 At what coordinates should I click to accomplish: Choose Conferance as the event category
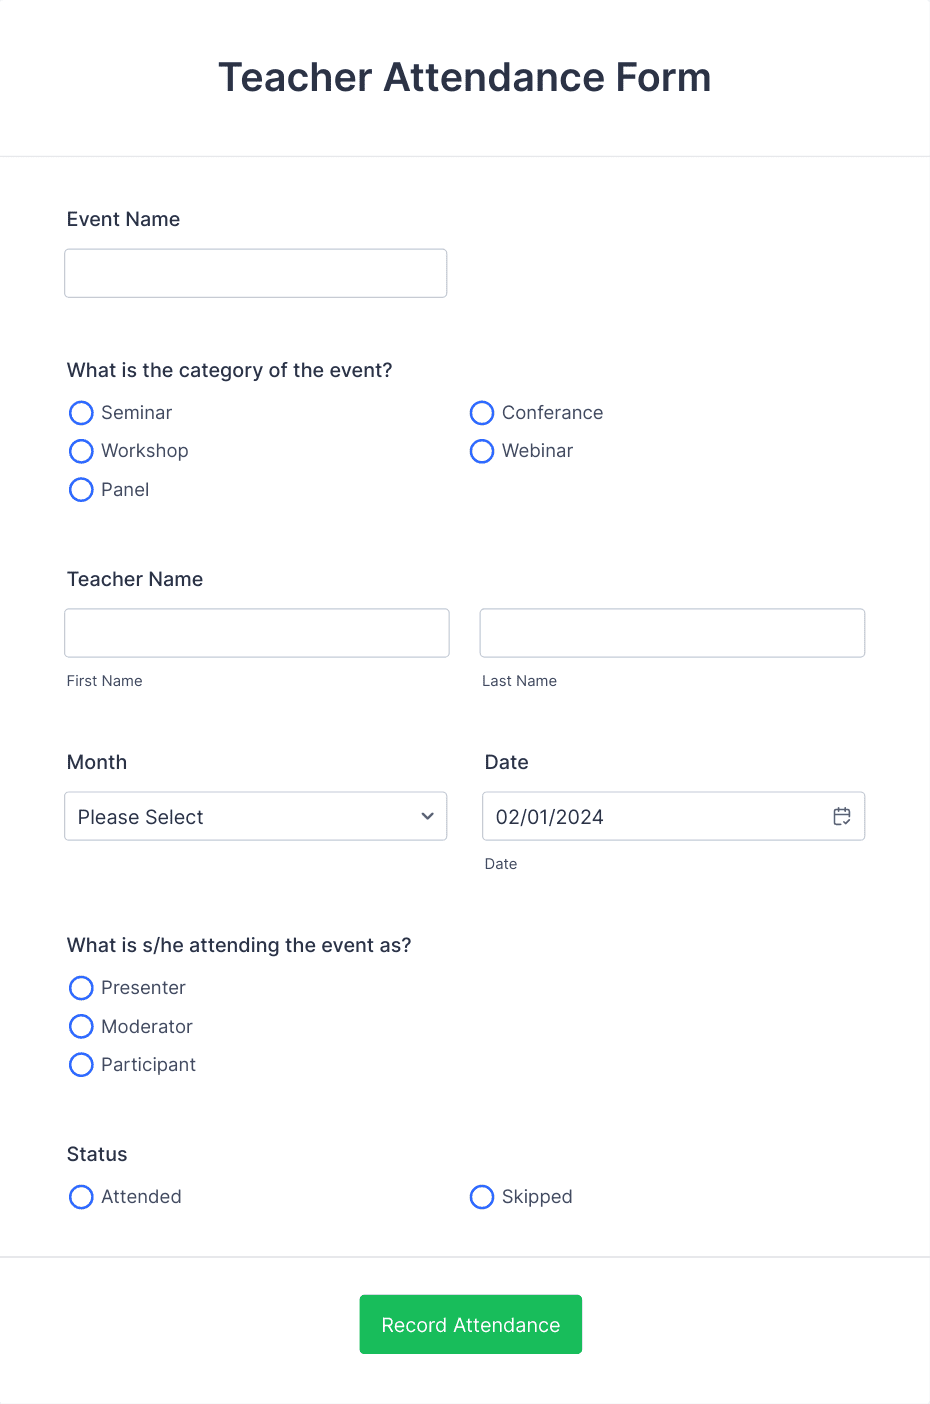coord(482,412)
